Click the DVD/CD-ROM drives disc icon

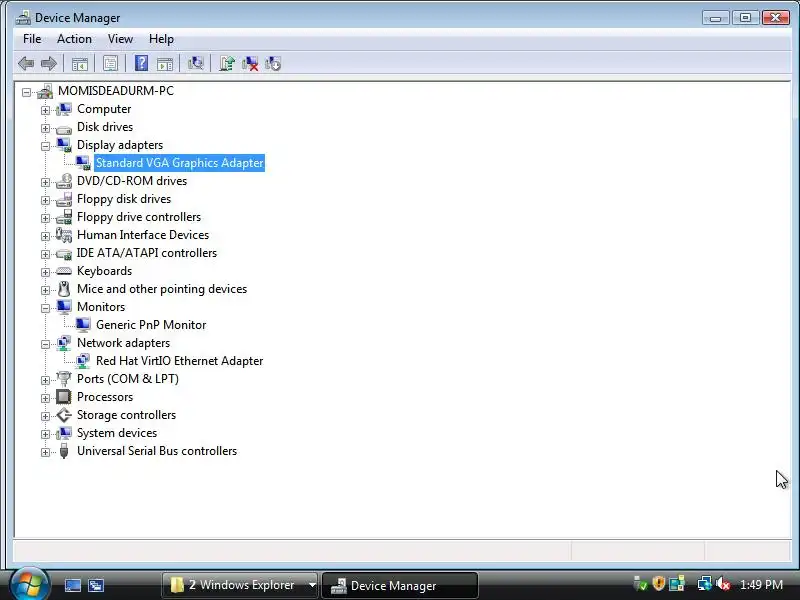[64, 181]
